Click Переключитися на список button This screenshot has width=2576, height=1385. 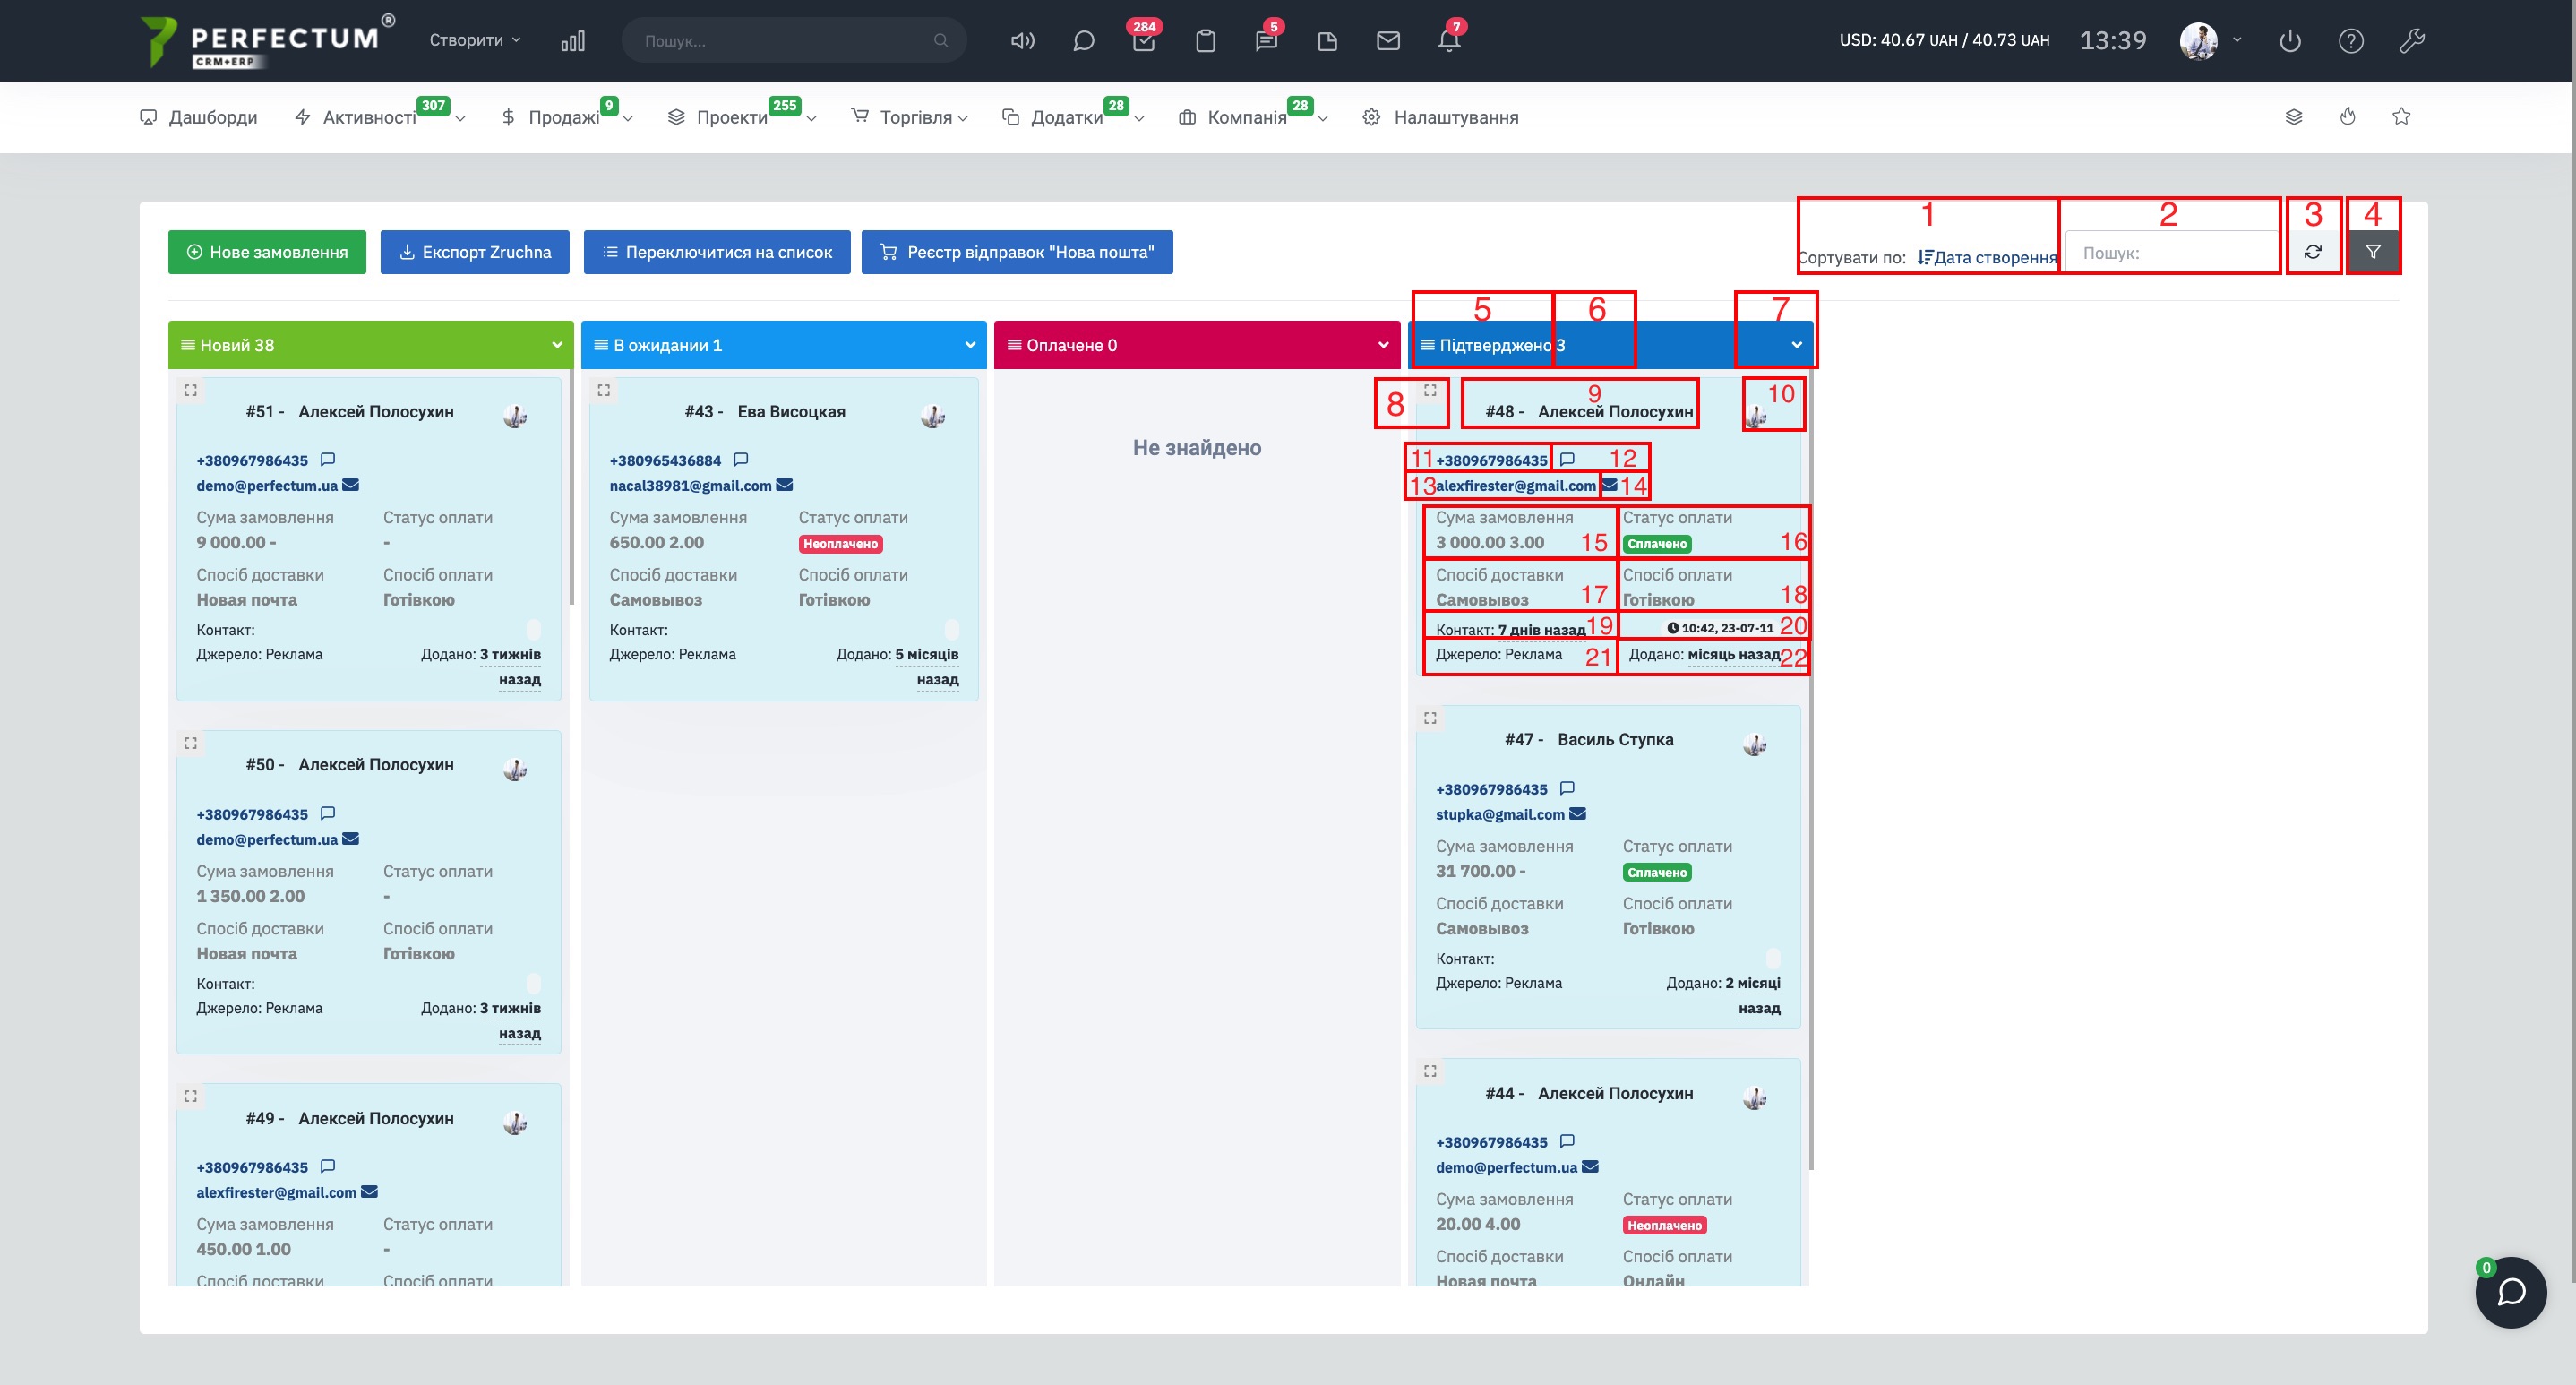[717, 252]
